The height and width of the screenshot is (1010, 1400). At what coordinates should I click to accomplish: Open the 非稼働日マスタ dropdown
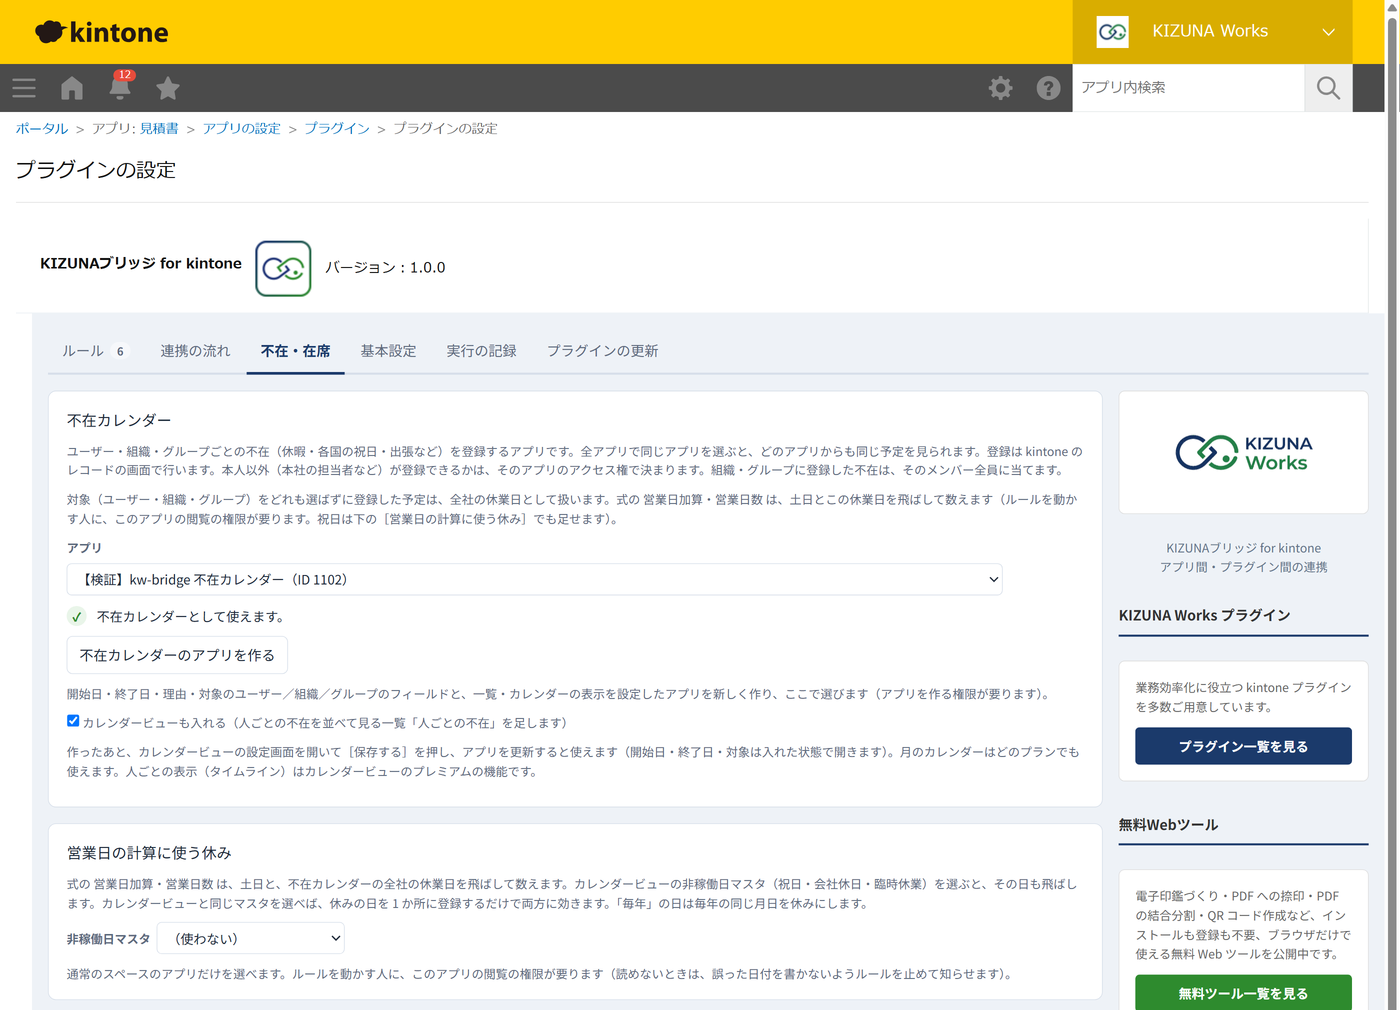tap(251, 938)
